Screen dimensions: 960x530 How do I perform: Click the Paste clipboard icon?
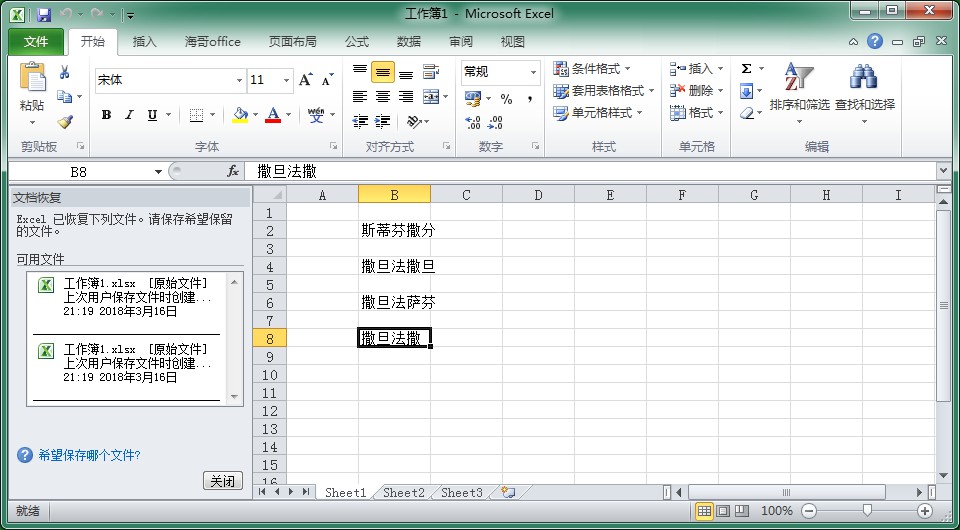(32, 78)
